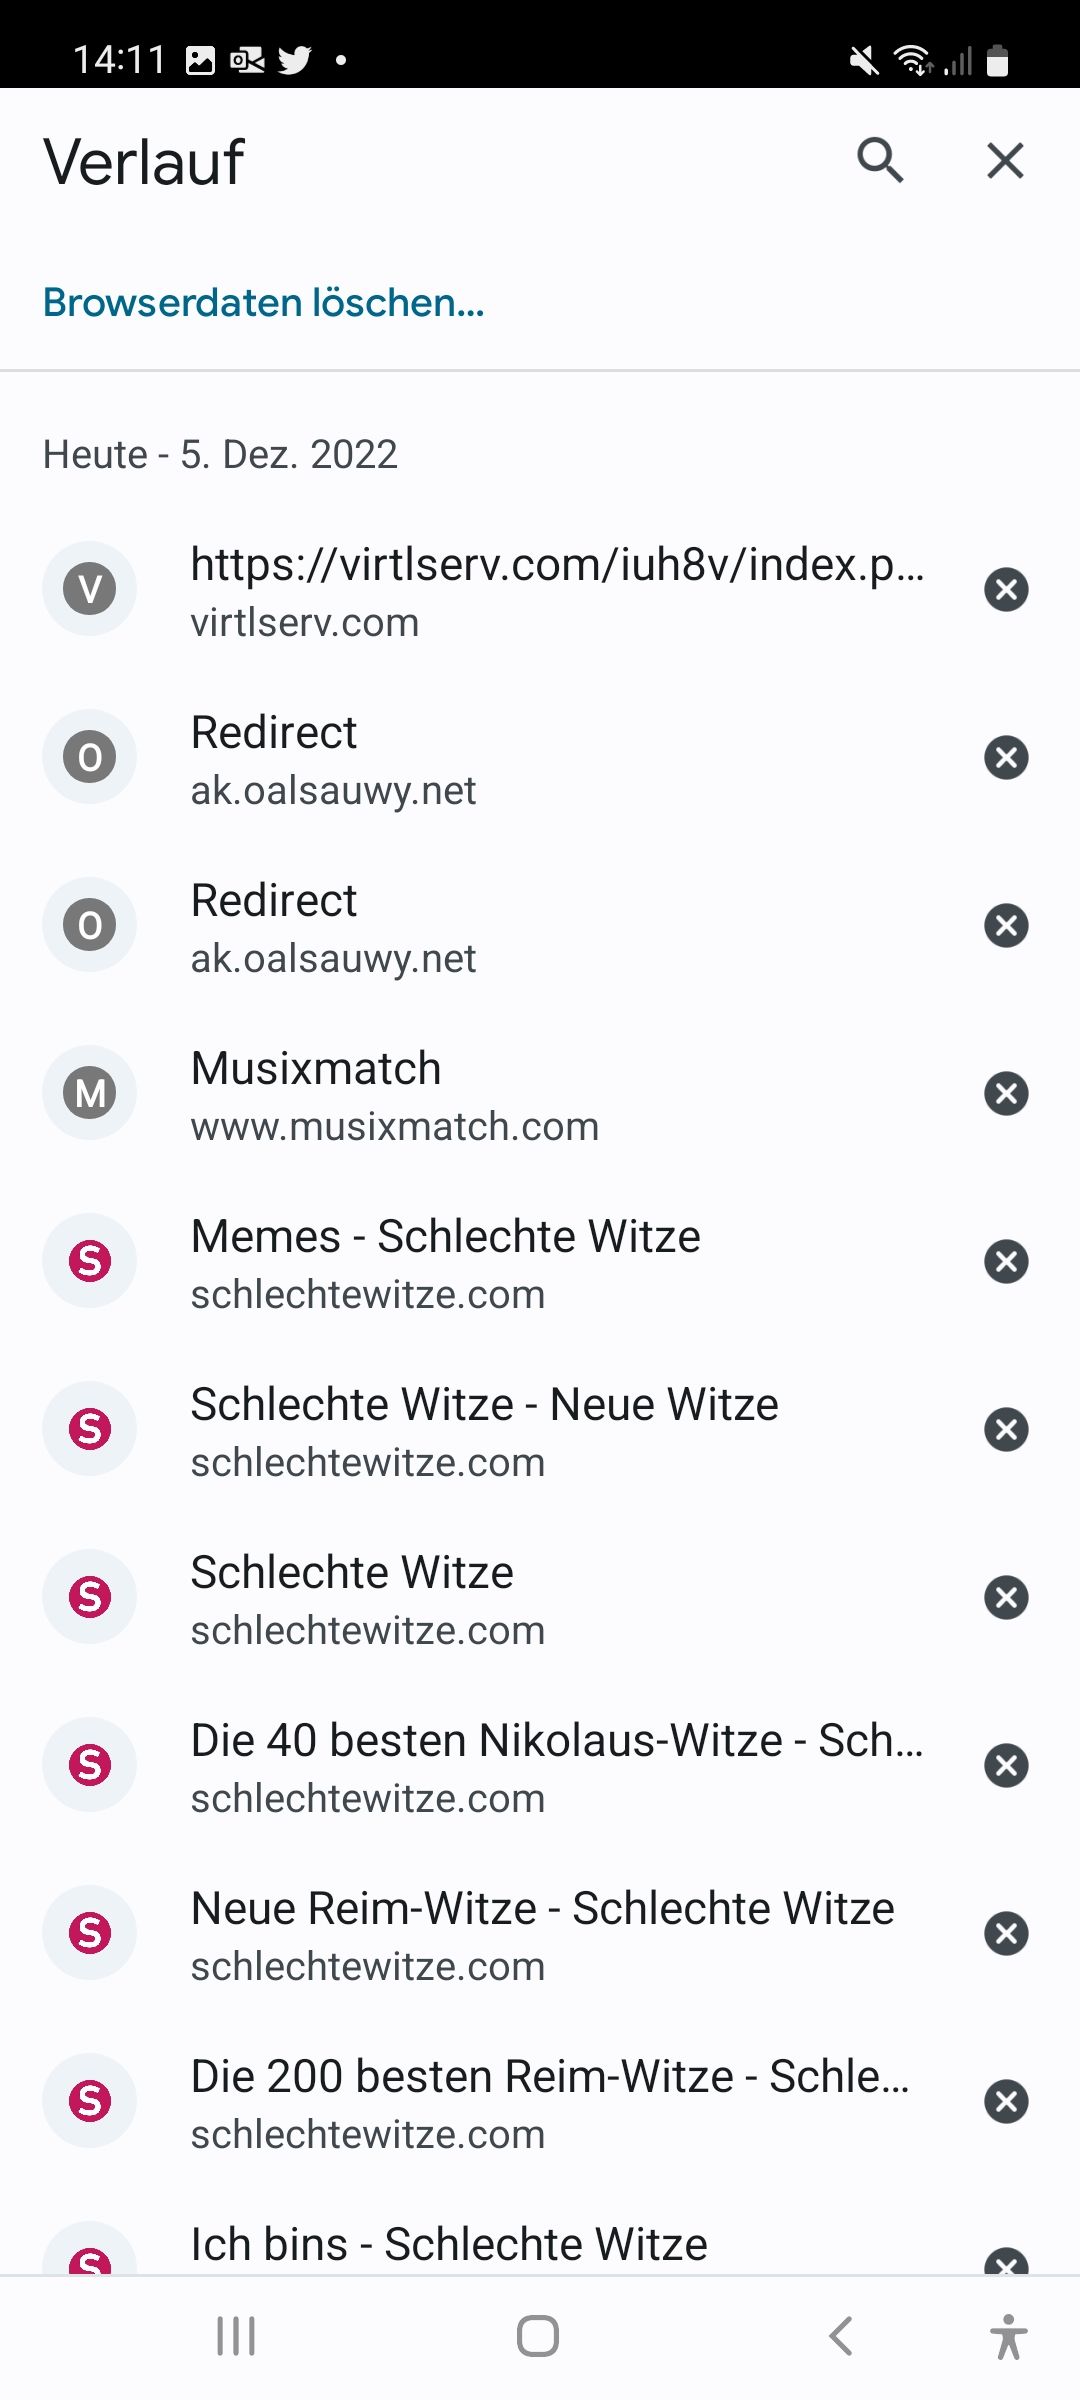Tap the Android back navigation arrow
This screenshot has width=1080, height=2400.
(x=841, y=2337)
